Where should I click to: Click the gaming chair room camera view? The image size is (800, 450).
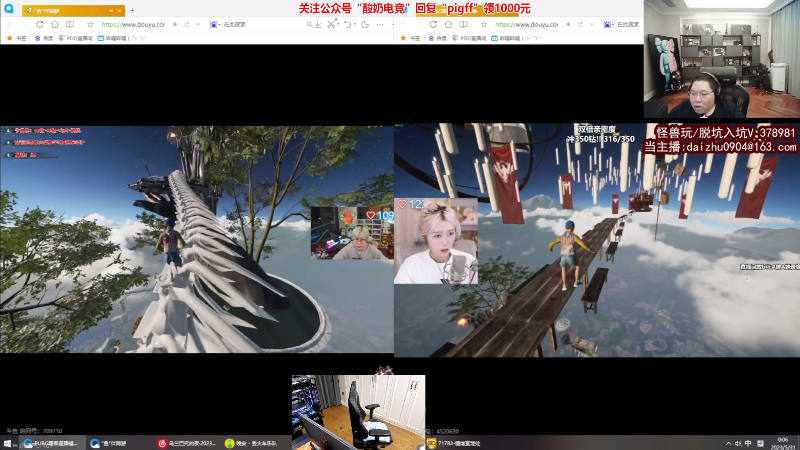pos(358,411)
